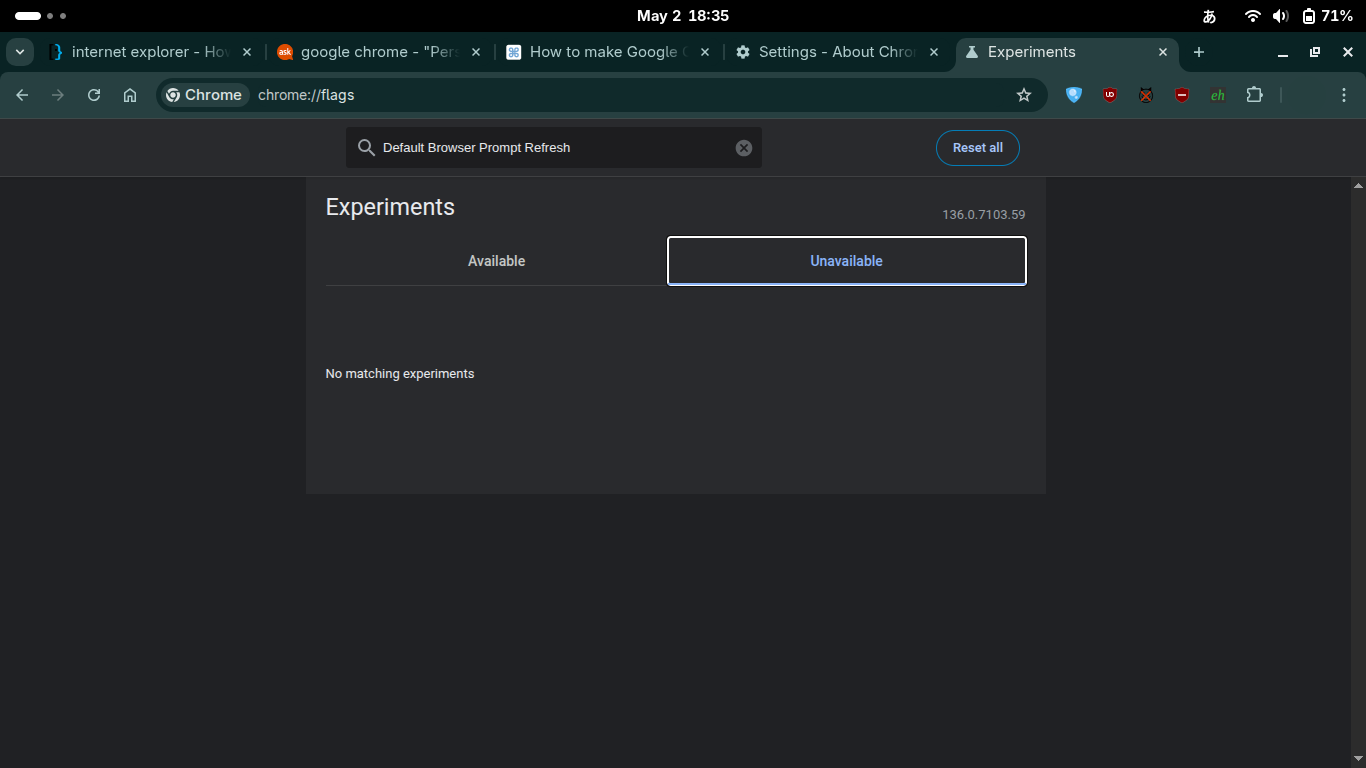
Task: Open the home page button
Action: 130,95
